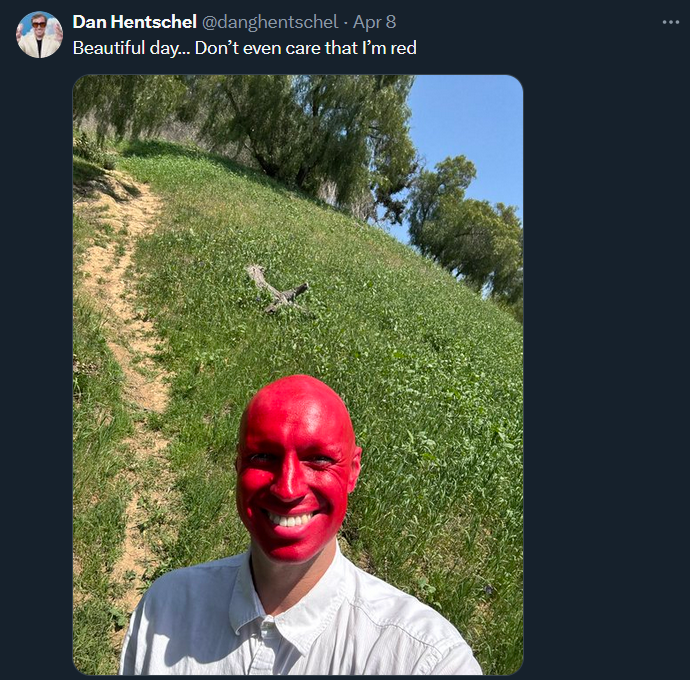Open the attached photo in full view
The image size is (690, 680).
tap(298, 375)
